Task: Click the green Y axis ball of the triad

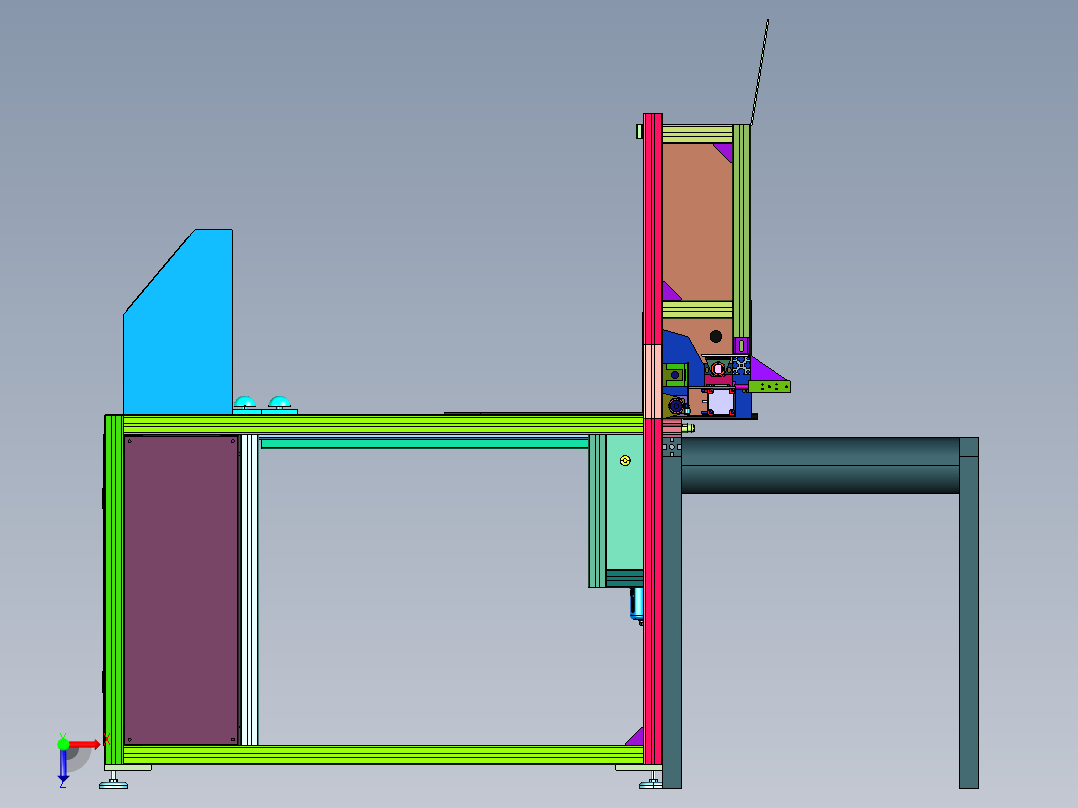Action: click(63, 743)
